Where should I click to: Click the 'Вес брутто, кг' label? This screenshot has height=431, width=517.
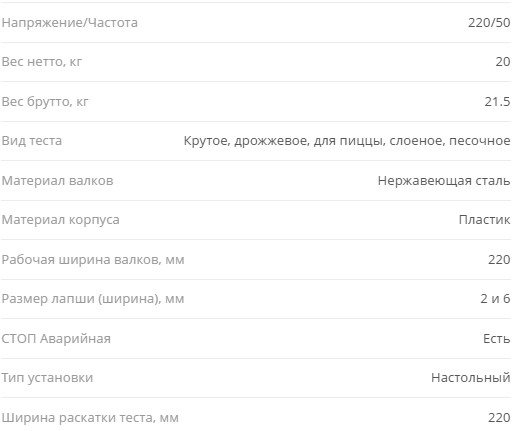45,101
